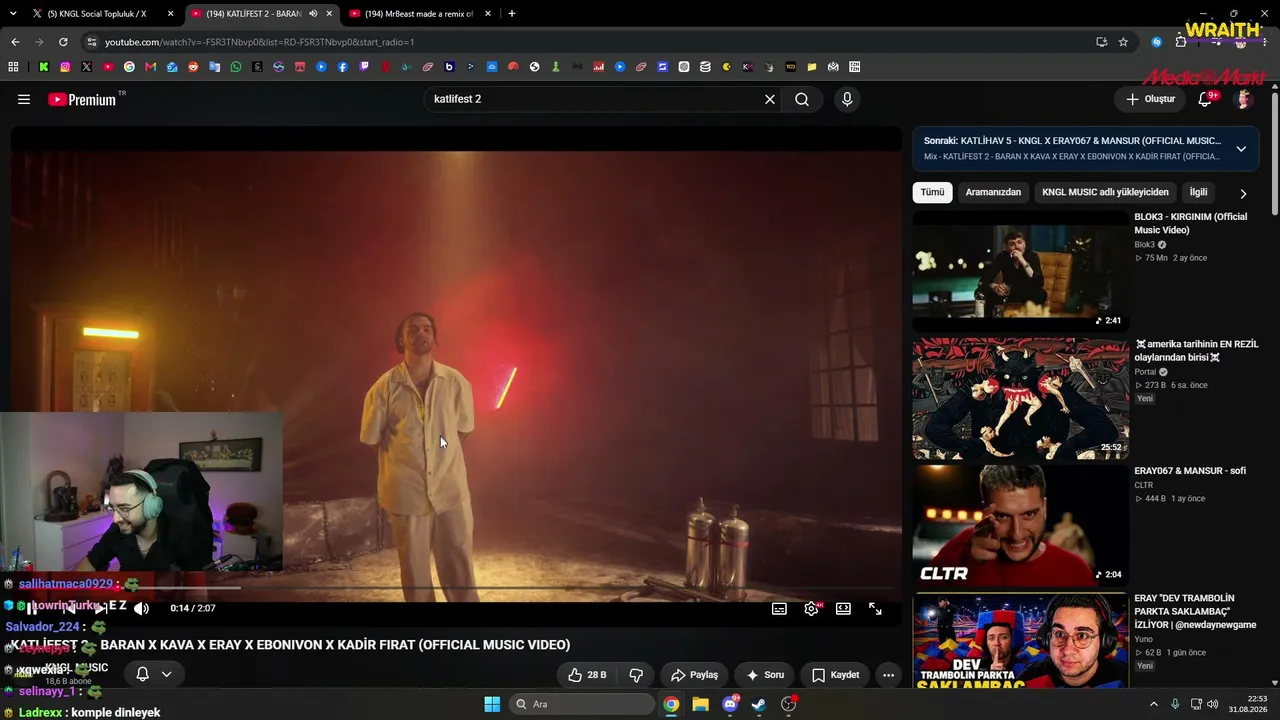Open the YouTube hamburger guide menu
The height and width of the screenshot is (720, 1280).
24,99
